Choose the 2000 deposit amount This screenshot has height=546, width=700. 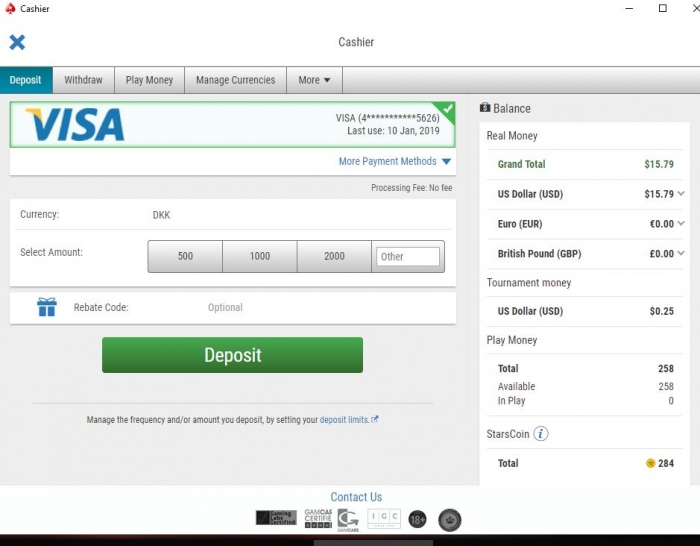coord(334,256)
